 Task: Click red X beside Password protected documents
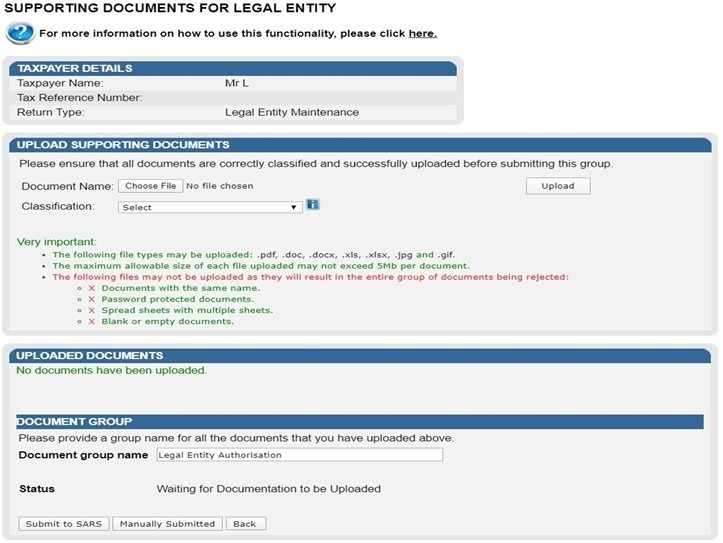tap(92, 299)
